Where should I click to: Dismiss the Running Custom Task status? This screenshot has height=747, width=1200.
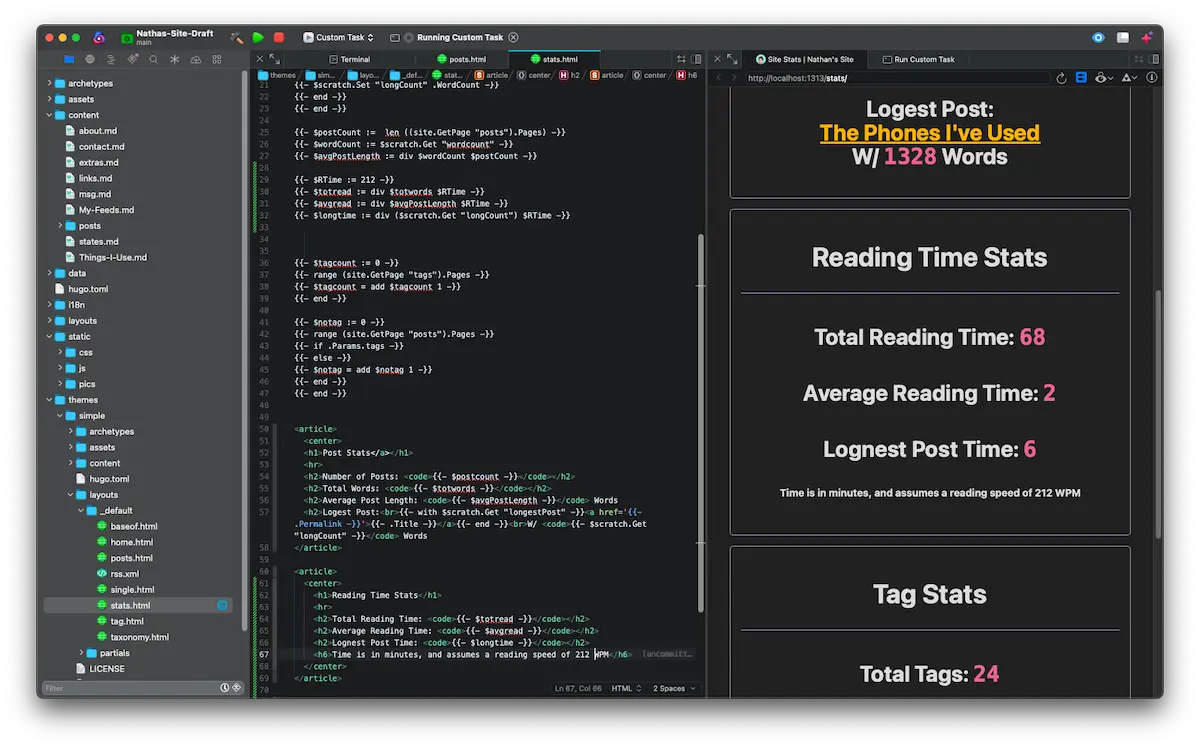513,37
